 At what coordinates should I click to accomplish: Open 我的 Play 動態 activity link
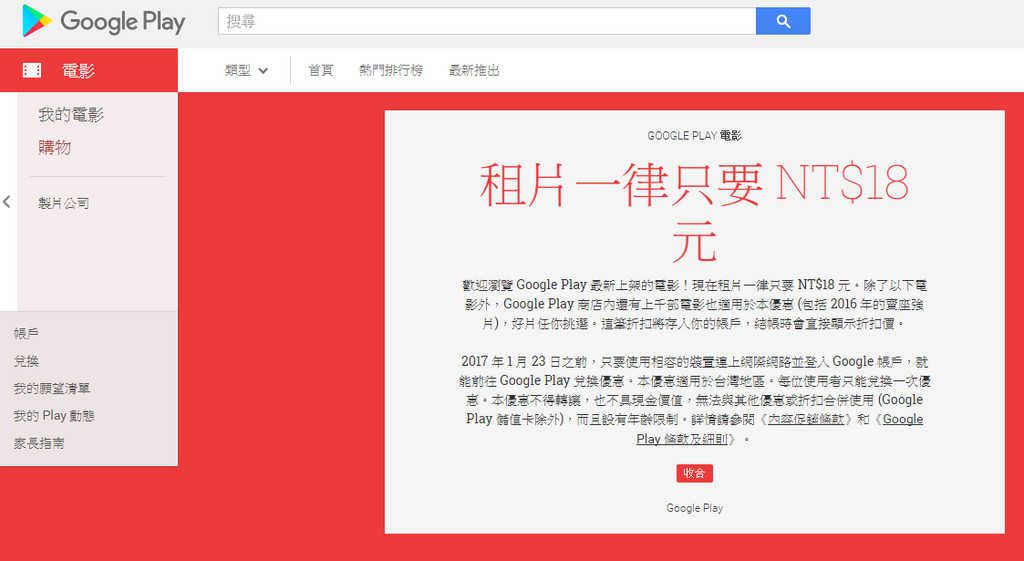tap(54, 415)
